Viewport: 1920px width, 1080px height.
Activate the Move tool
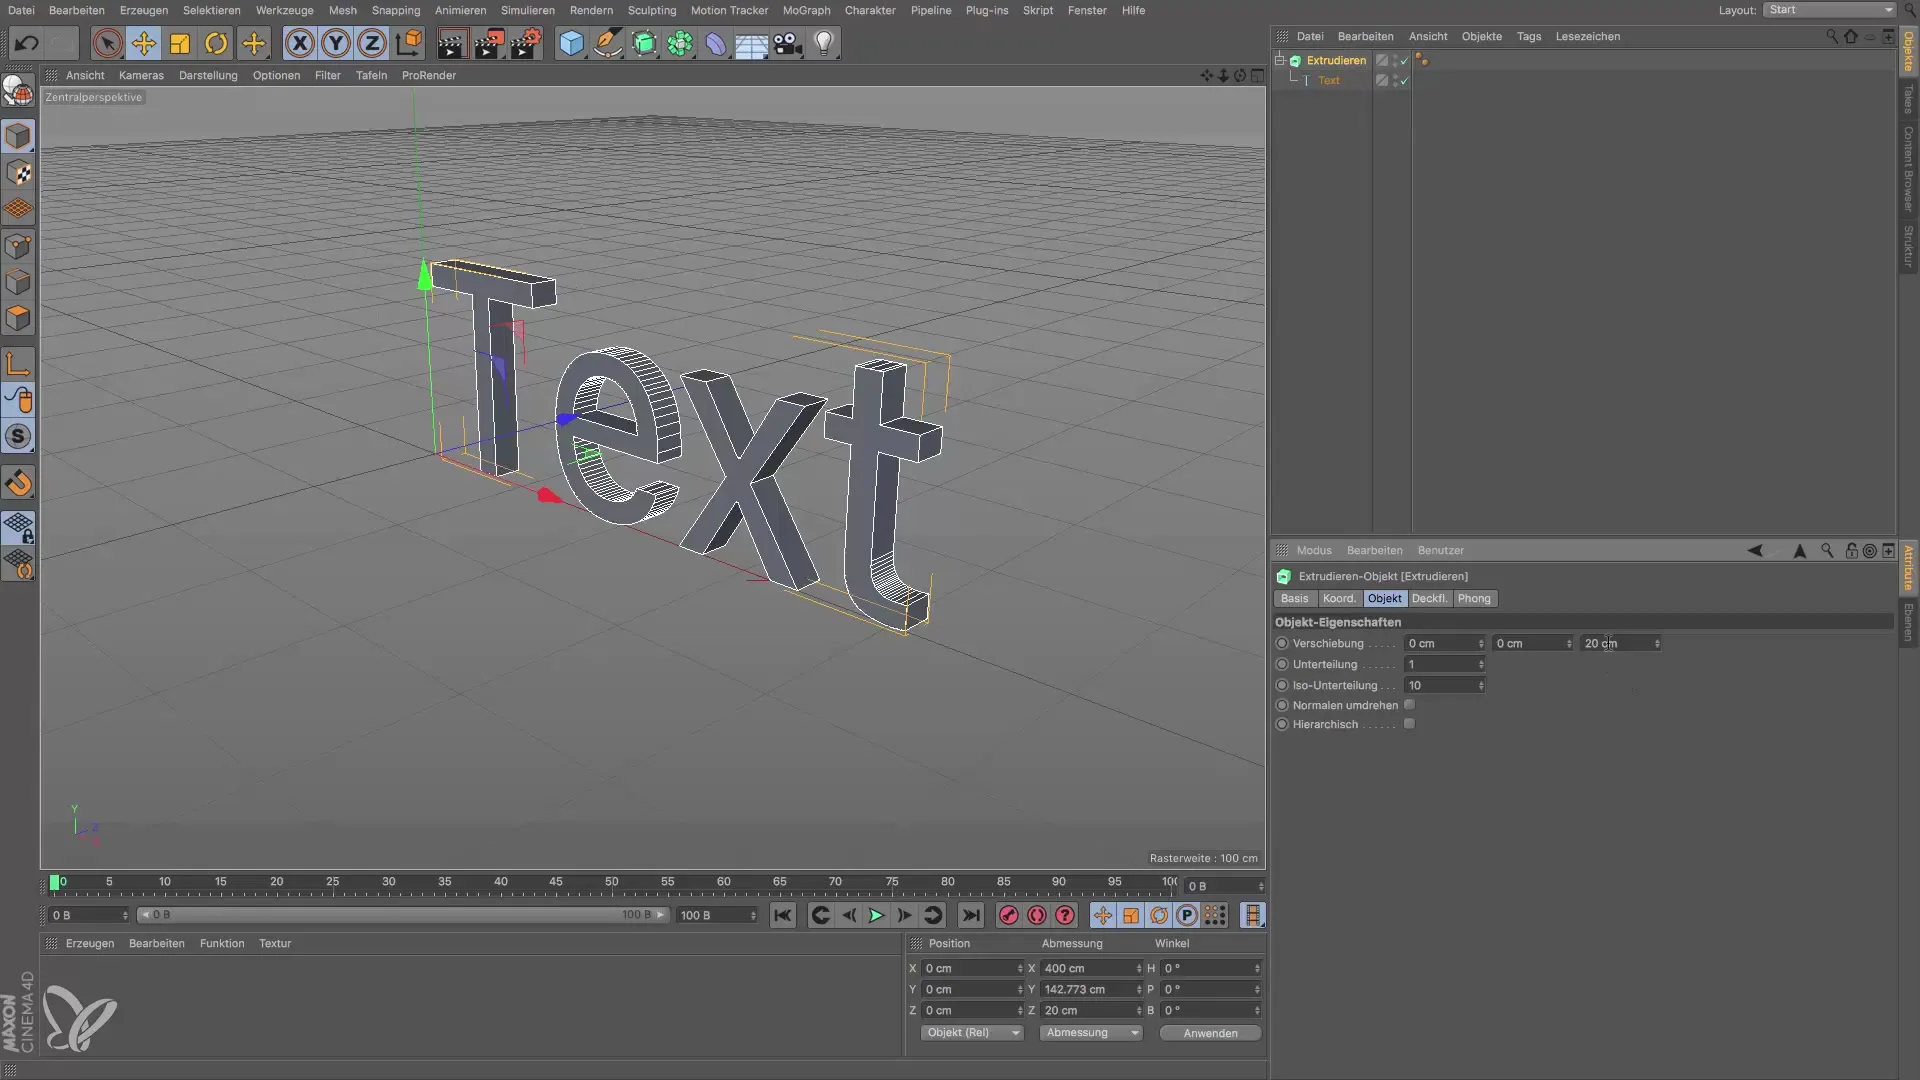pos(144,44)
